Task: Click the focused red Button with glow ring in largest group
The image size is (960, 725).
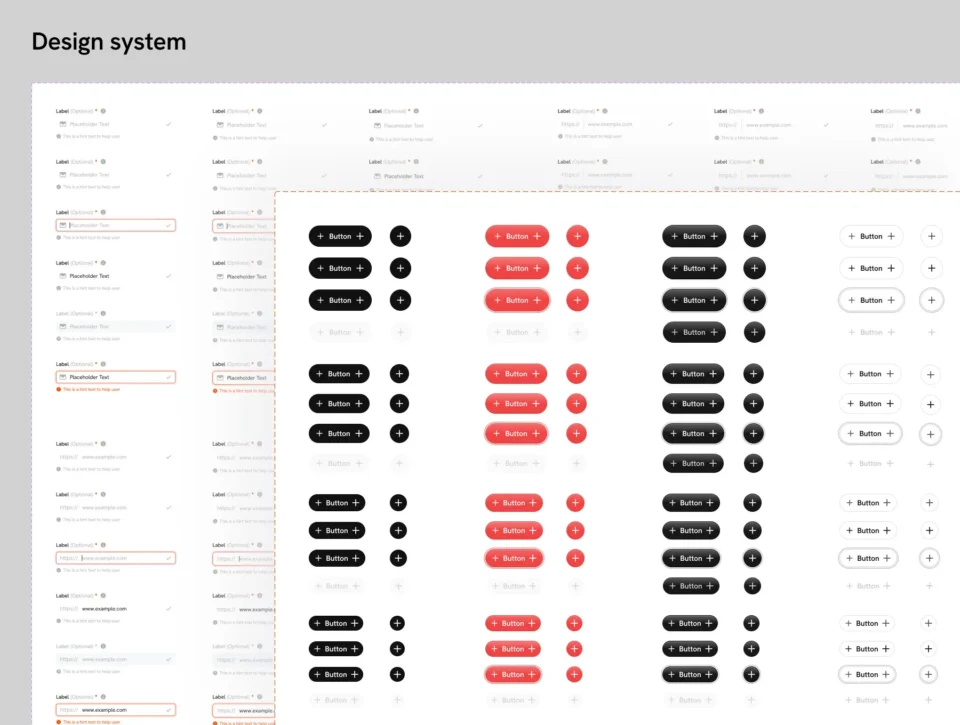Action: pos(517,300)
